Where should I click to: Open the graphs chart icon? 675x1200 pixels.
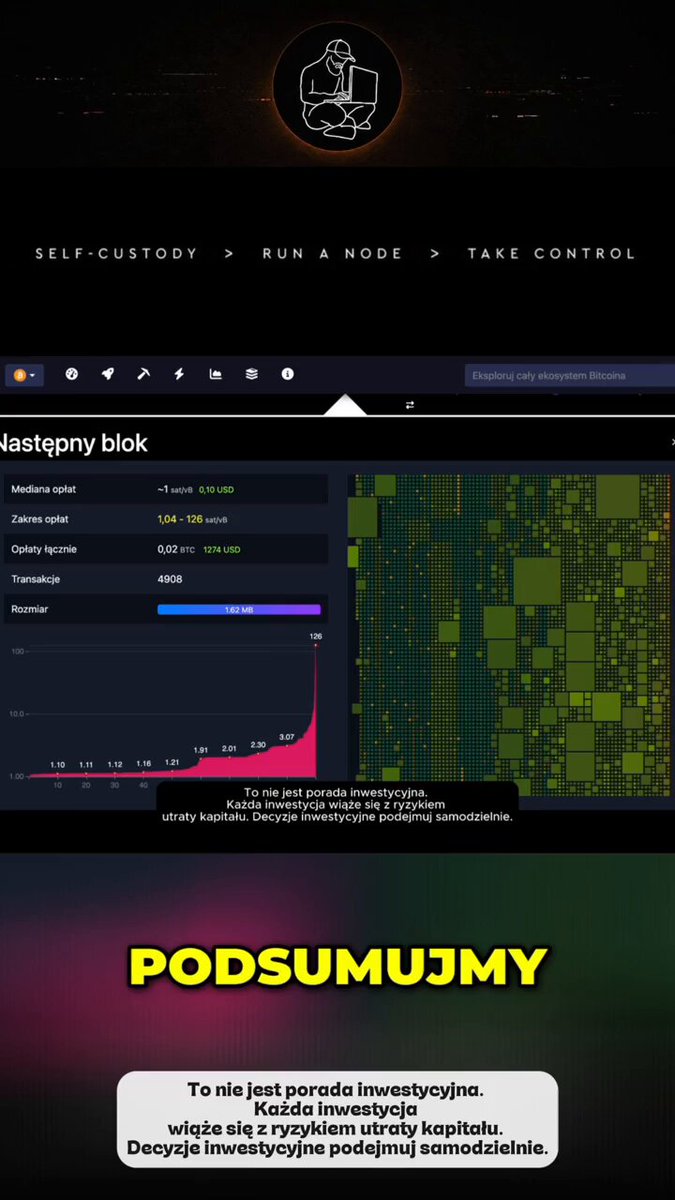coord(215,374)
